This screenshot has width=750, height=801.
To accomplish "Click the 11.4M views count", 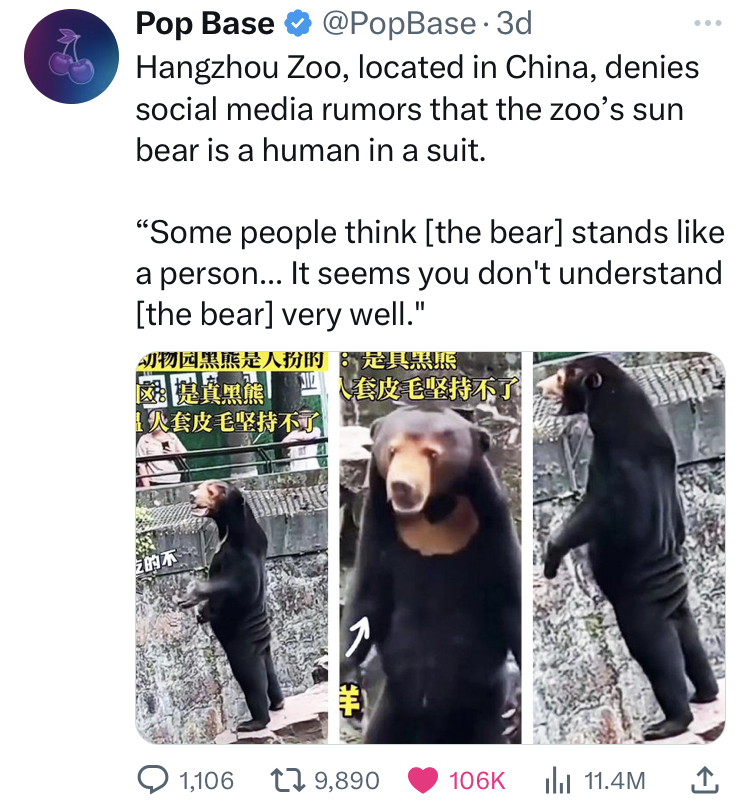I will point(615,781).
